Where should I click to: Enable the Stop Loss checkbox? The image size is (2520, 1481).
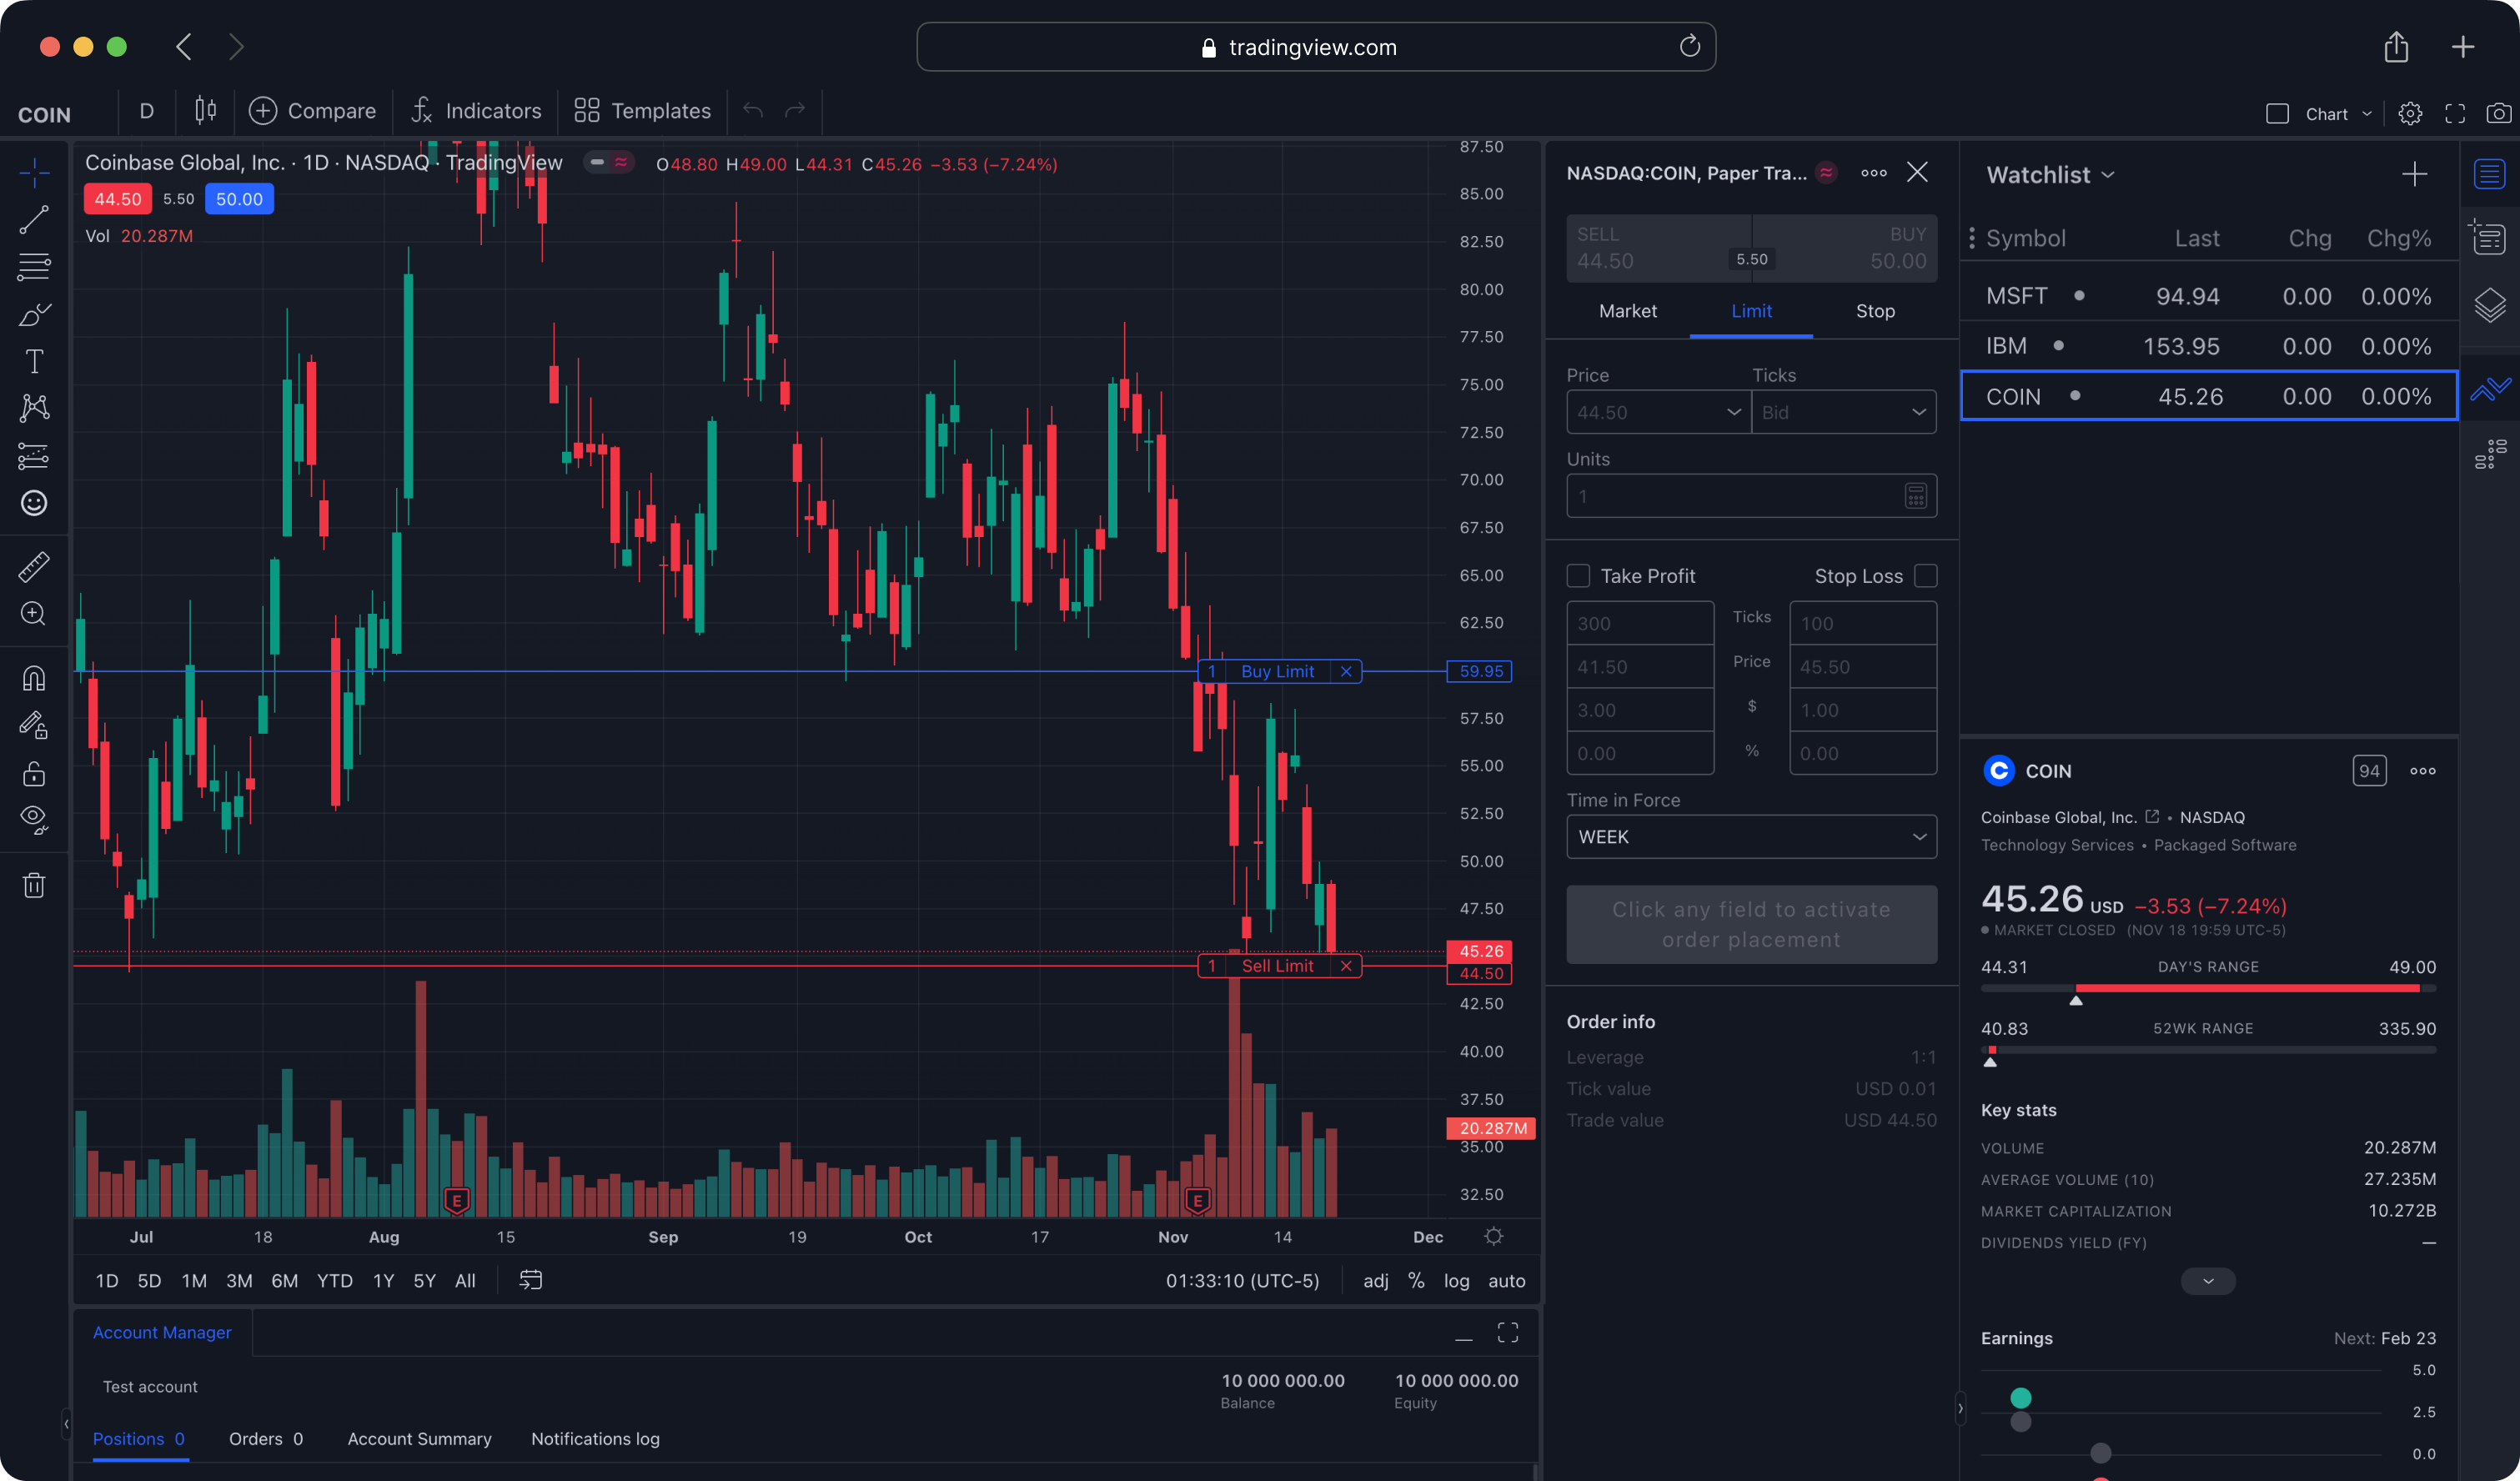pos(1925,576)
